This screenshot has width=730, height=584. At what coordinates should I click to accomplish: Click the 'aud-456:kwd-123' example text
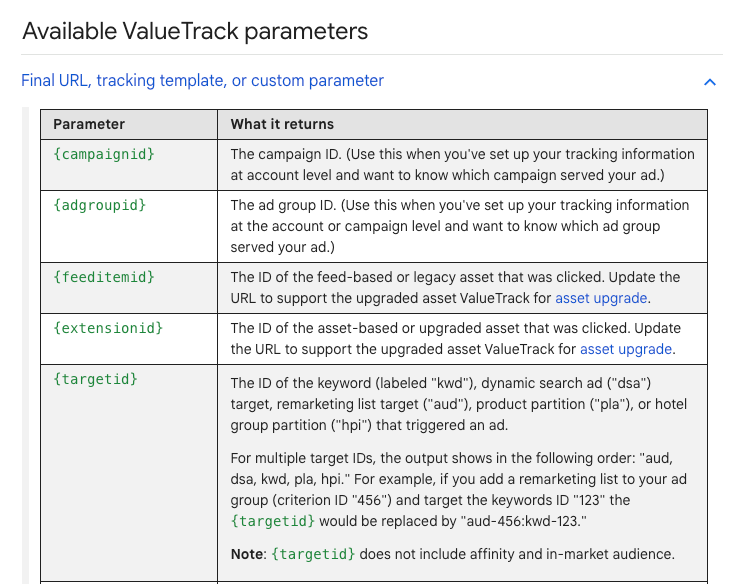pos(523,521)
